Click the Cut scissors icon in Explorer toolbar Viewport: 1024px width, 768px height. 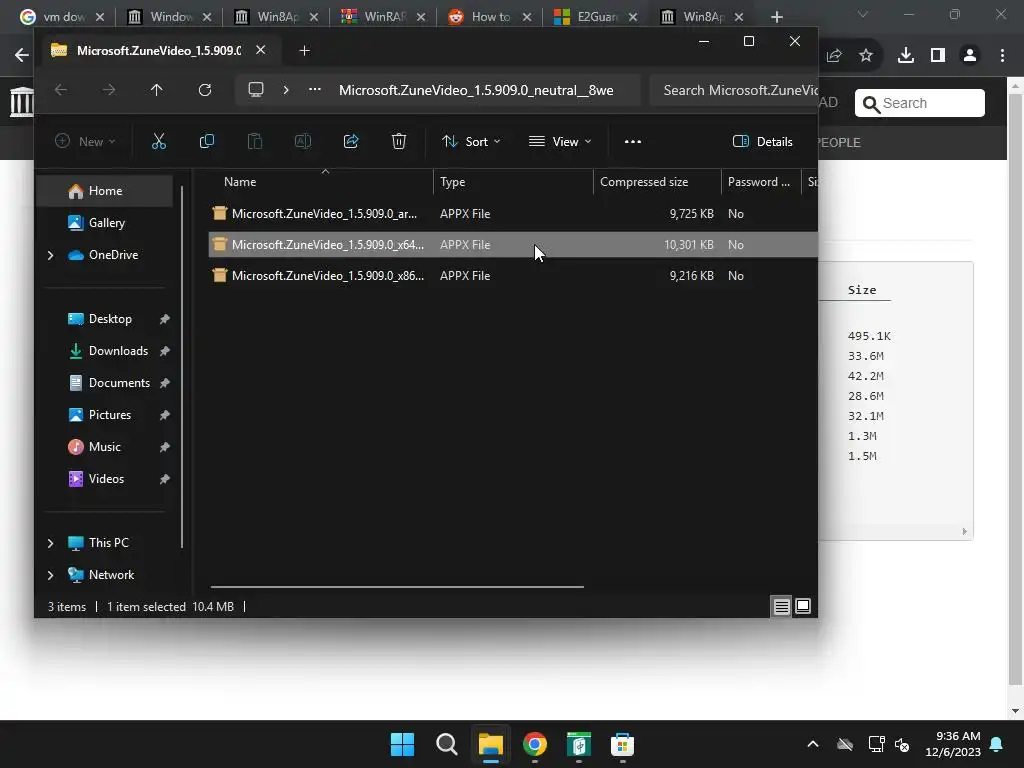[x=159, y=142]
